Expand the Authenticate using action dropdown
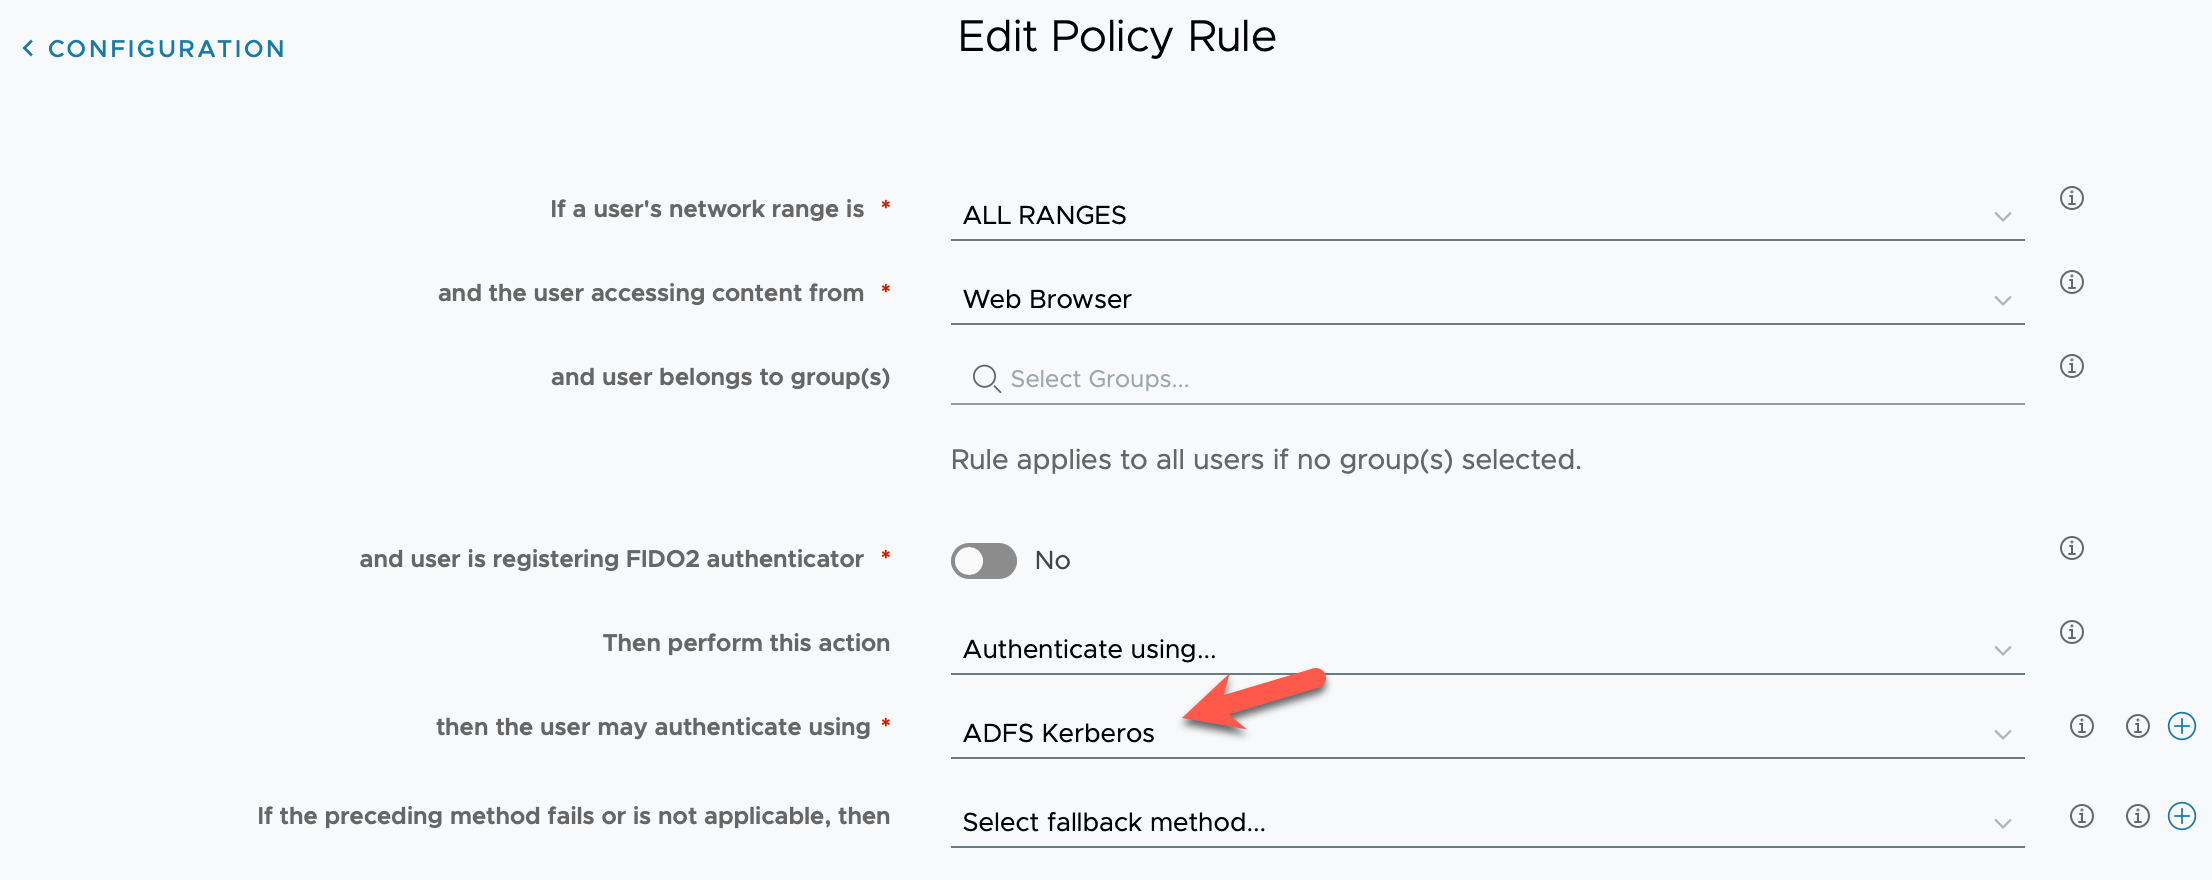Viewport: 2212px width, 880px height. point(1486,650)
